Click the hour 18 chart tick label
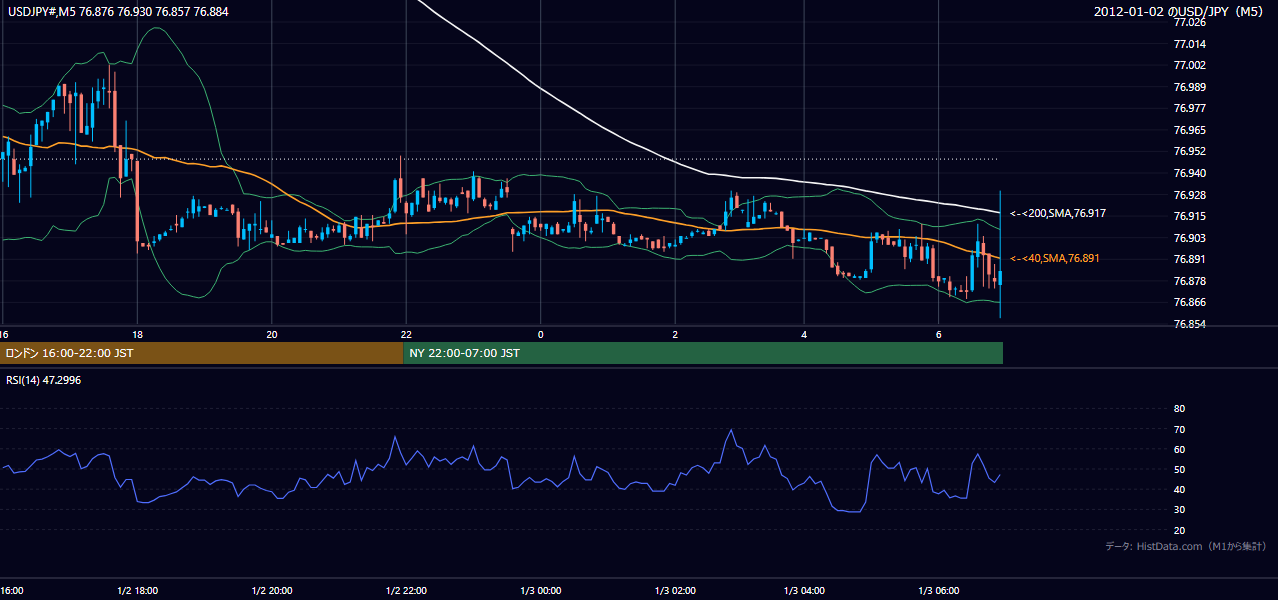This screenshot has width=1278, height=600. [137, 333]
